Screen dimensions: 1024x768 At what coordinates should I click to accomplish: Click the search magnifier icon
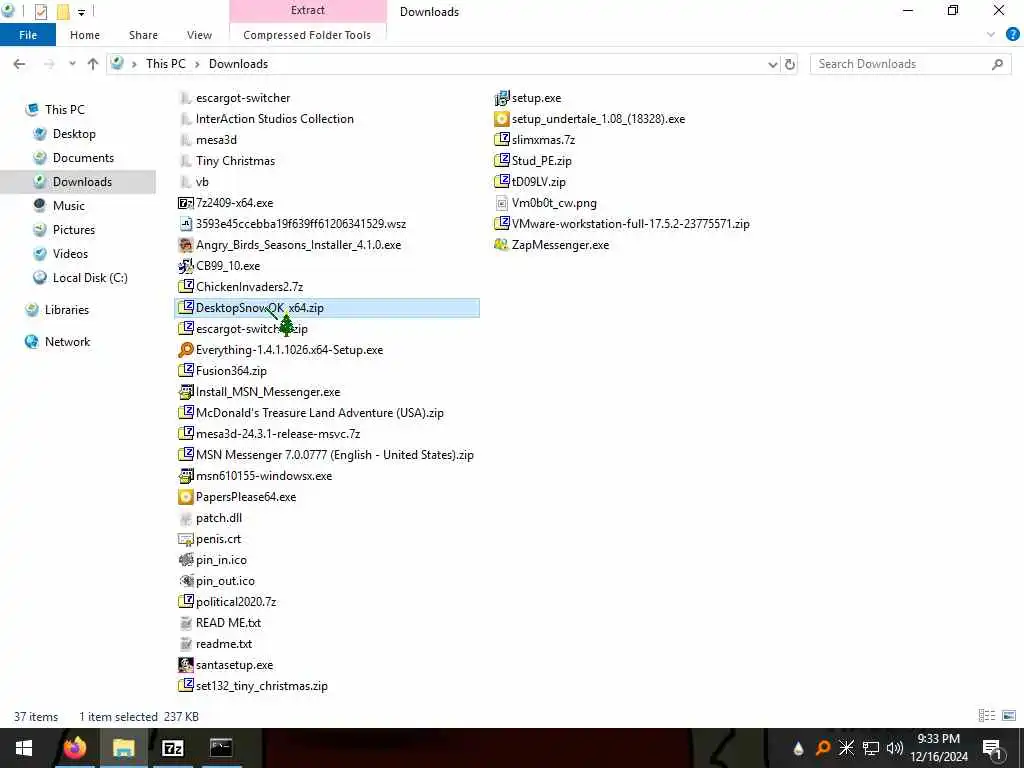(997, 64)
